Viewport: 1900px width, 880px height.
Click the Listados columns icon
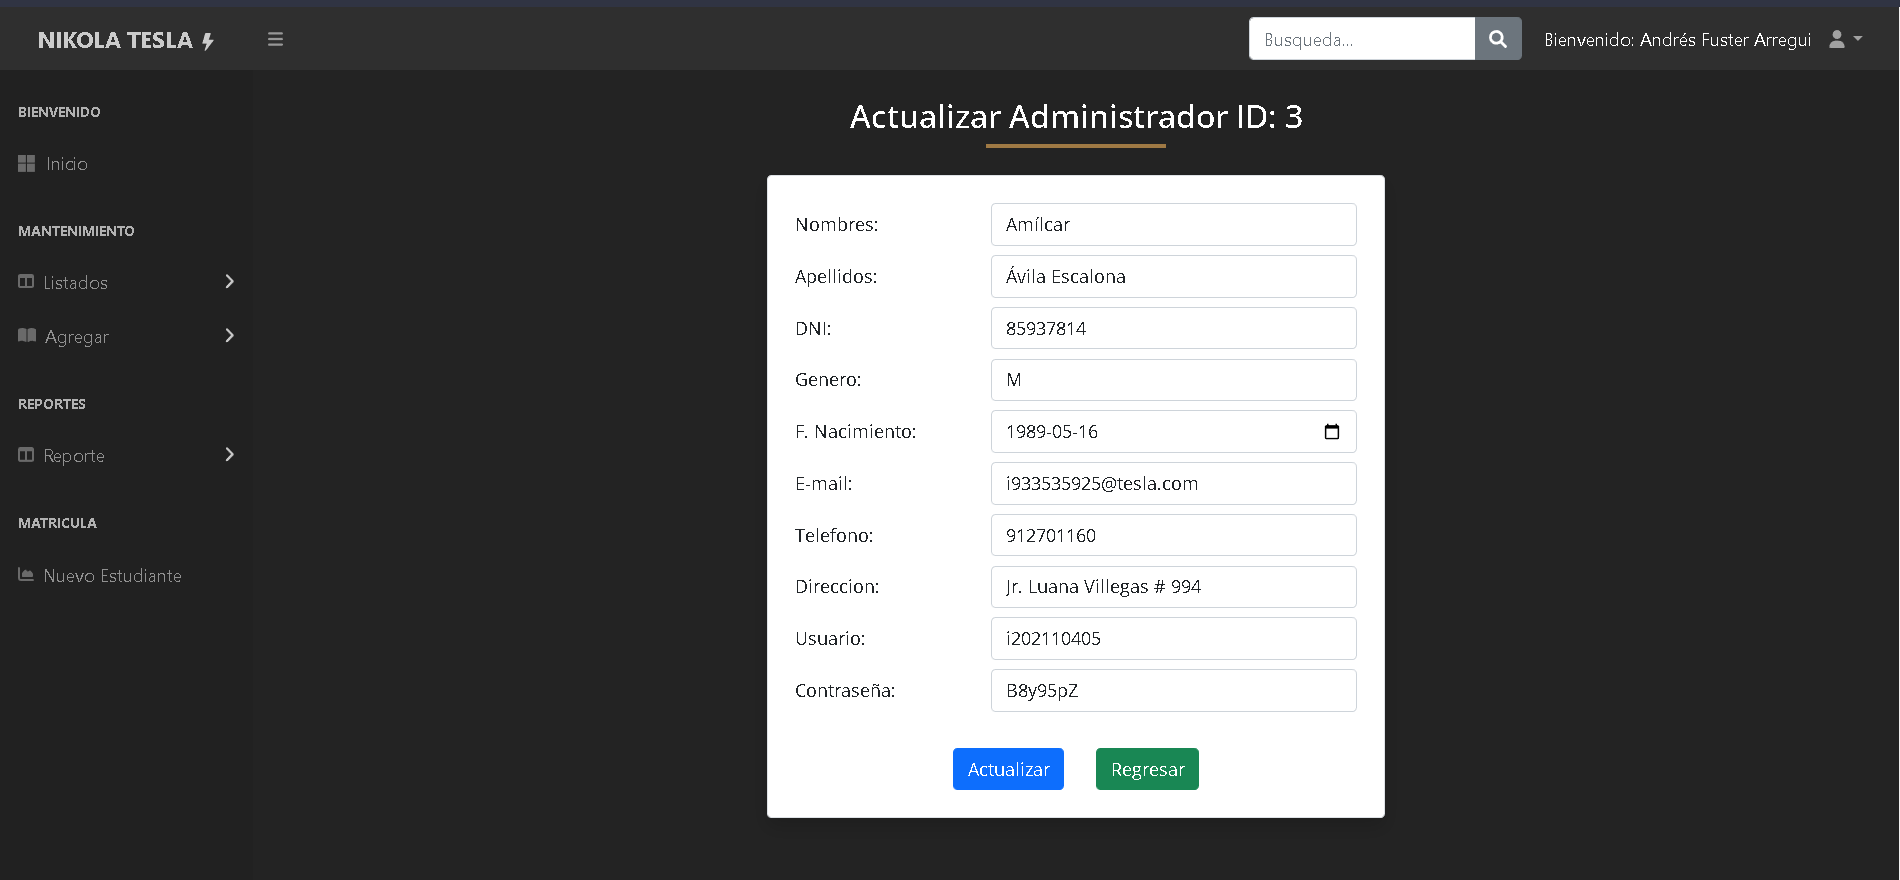click(x=26, y=282)
